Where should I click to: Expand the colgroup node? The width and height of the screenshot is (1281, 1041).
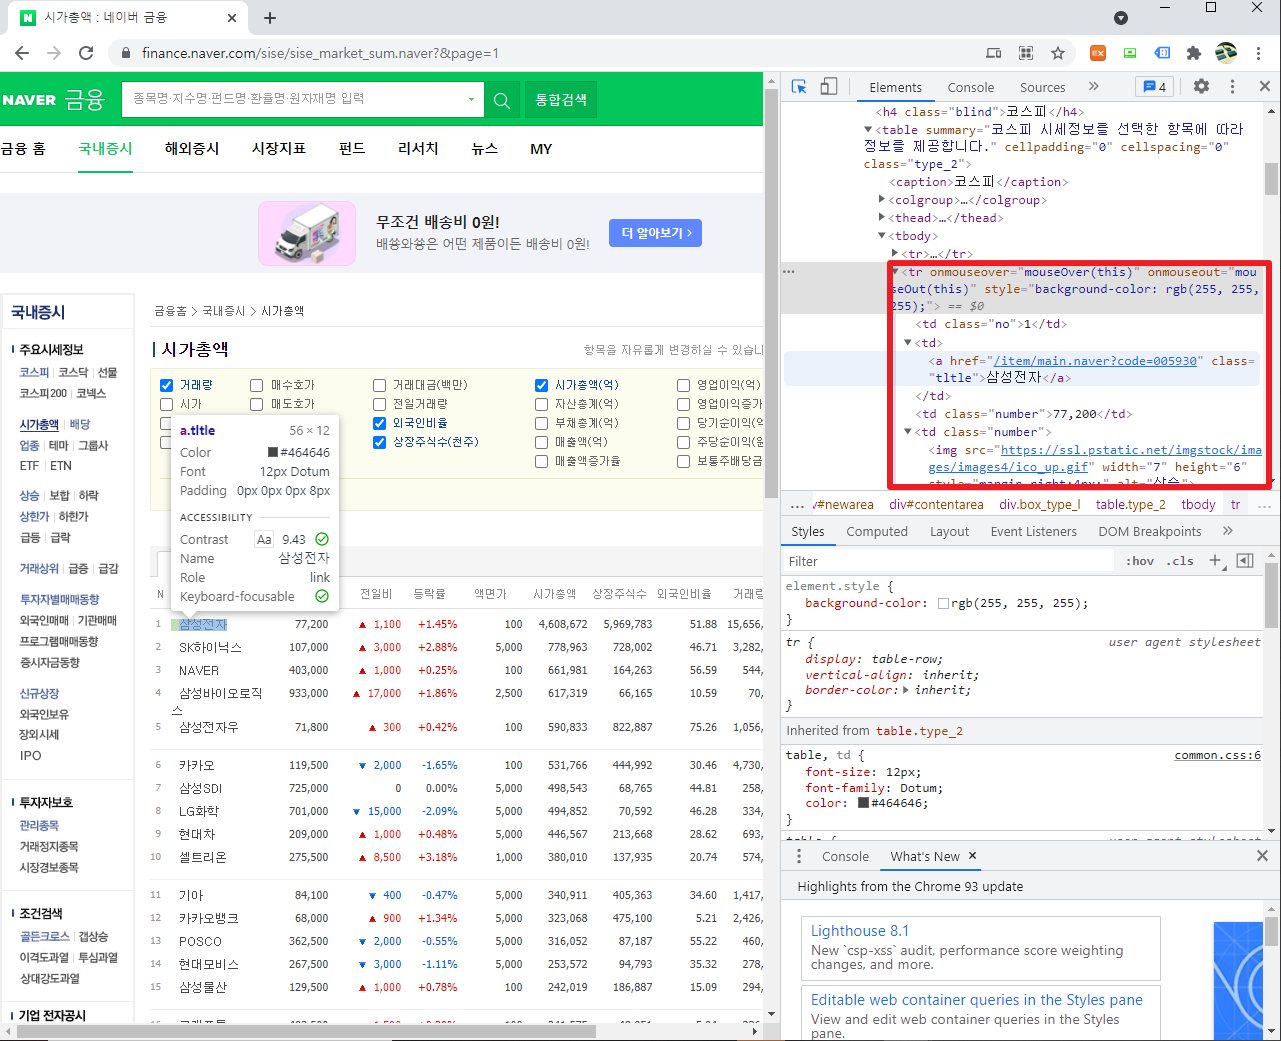click(882, 200)
